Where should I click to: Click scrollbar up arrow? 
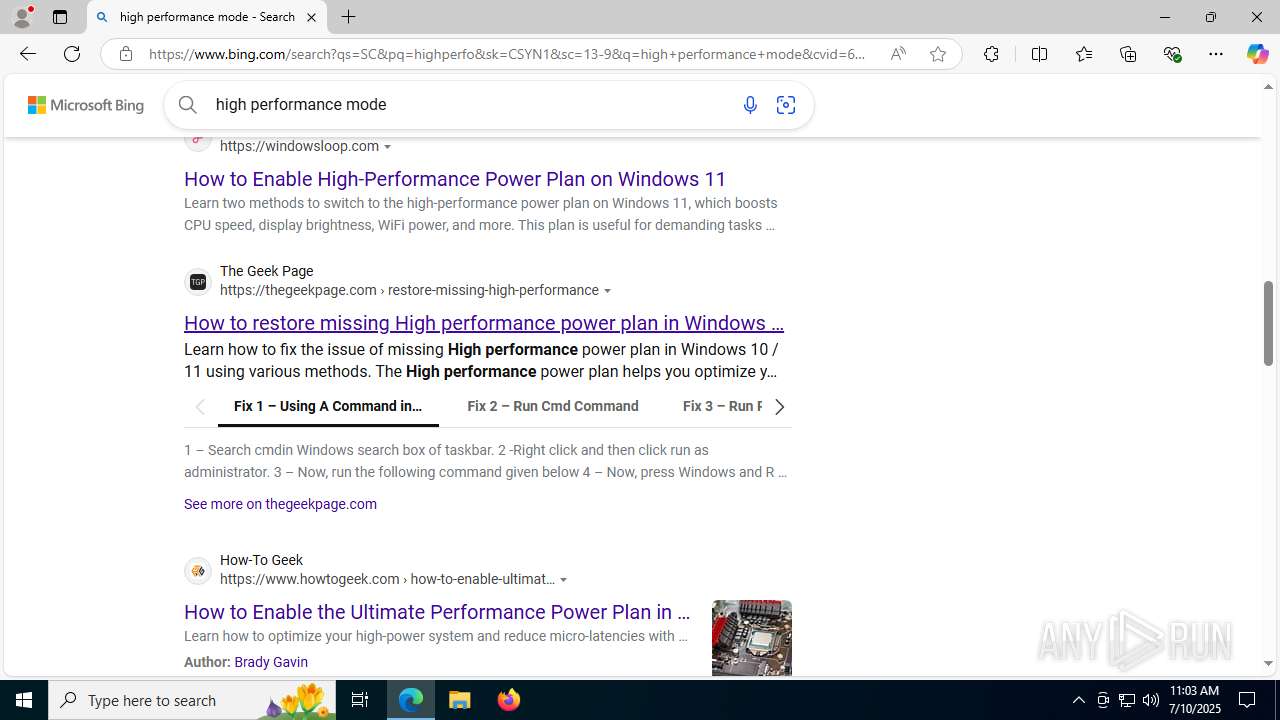pos(1269,87)
